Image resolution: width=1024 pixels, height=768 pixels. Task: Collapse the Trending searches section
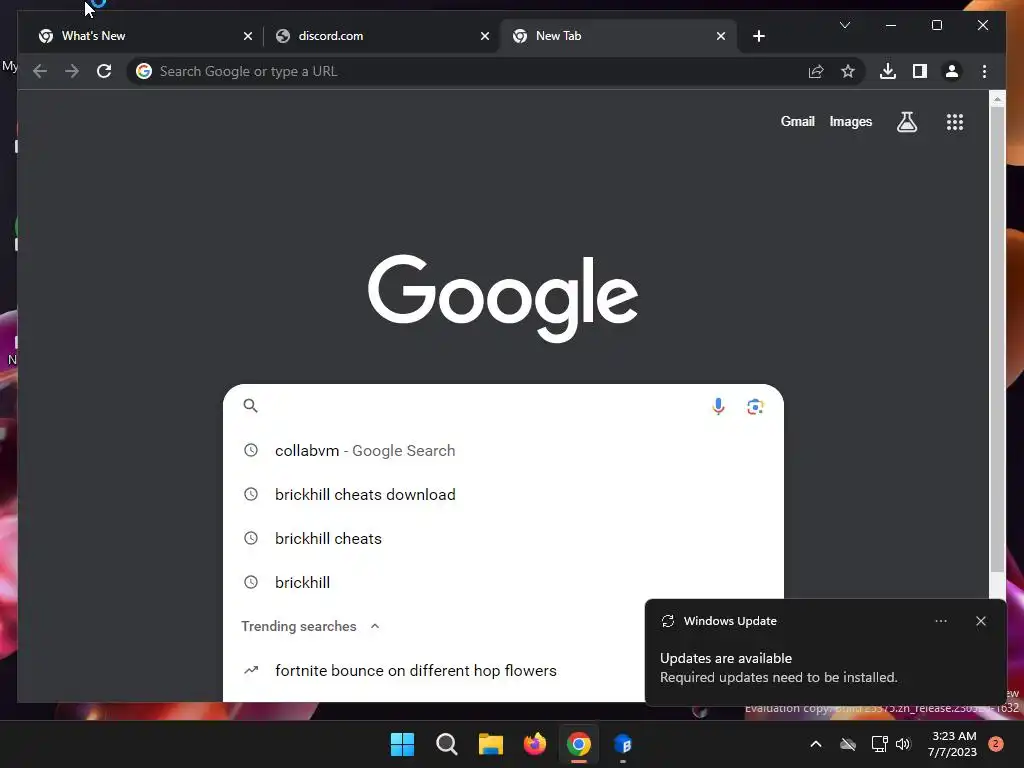[x=375, y=626]
